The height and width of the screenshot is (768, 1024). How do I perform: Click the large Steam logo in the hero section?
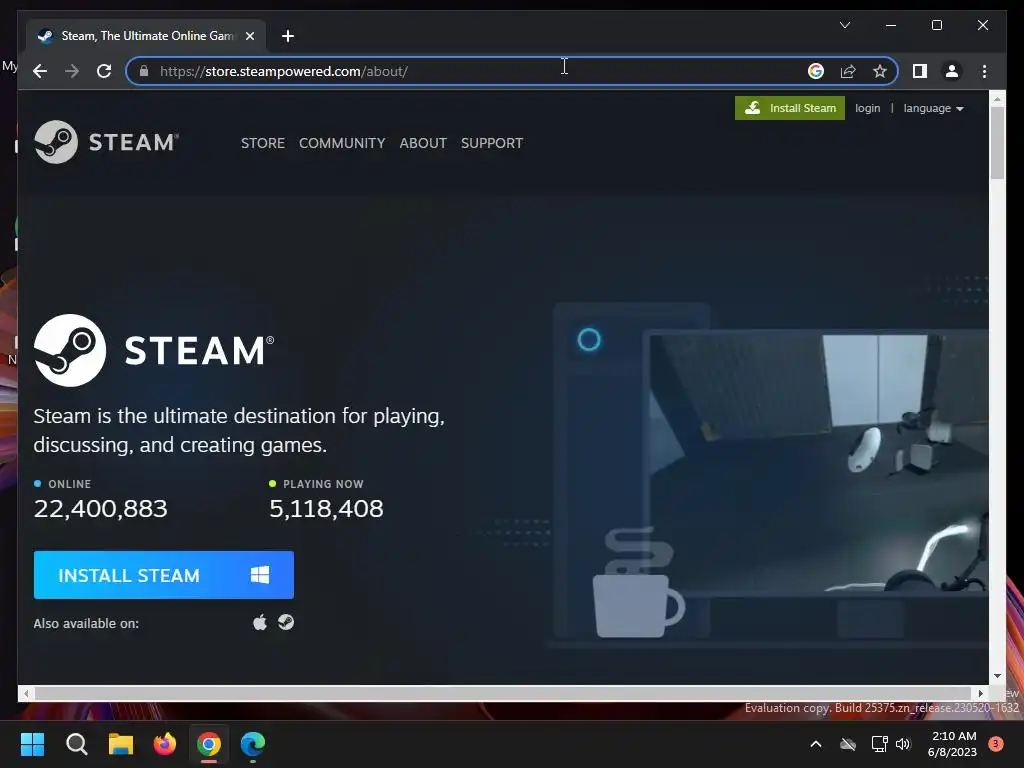(x=154, y=351)
